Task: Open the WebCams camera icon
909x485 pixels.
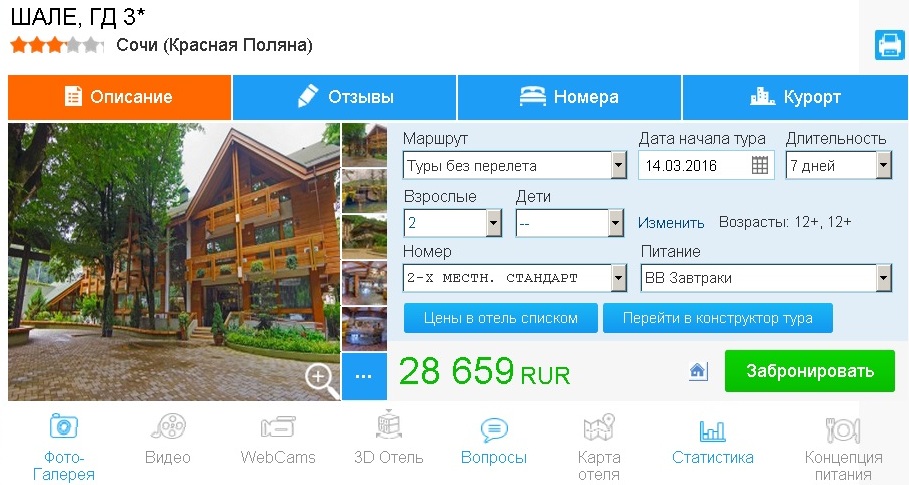Action: click(278, 428)
